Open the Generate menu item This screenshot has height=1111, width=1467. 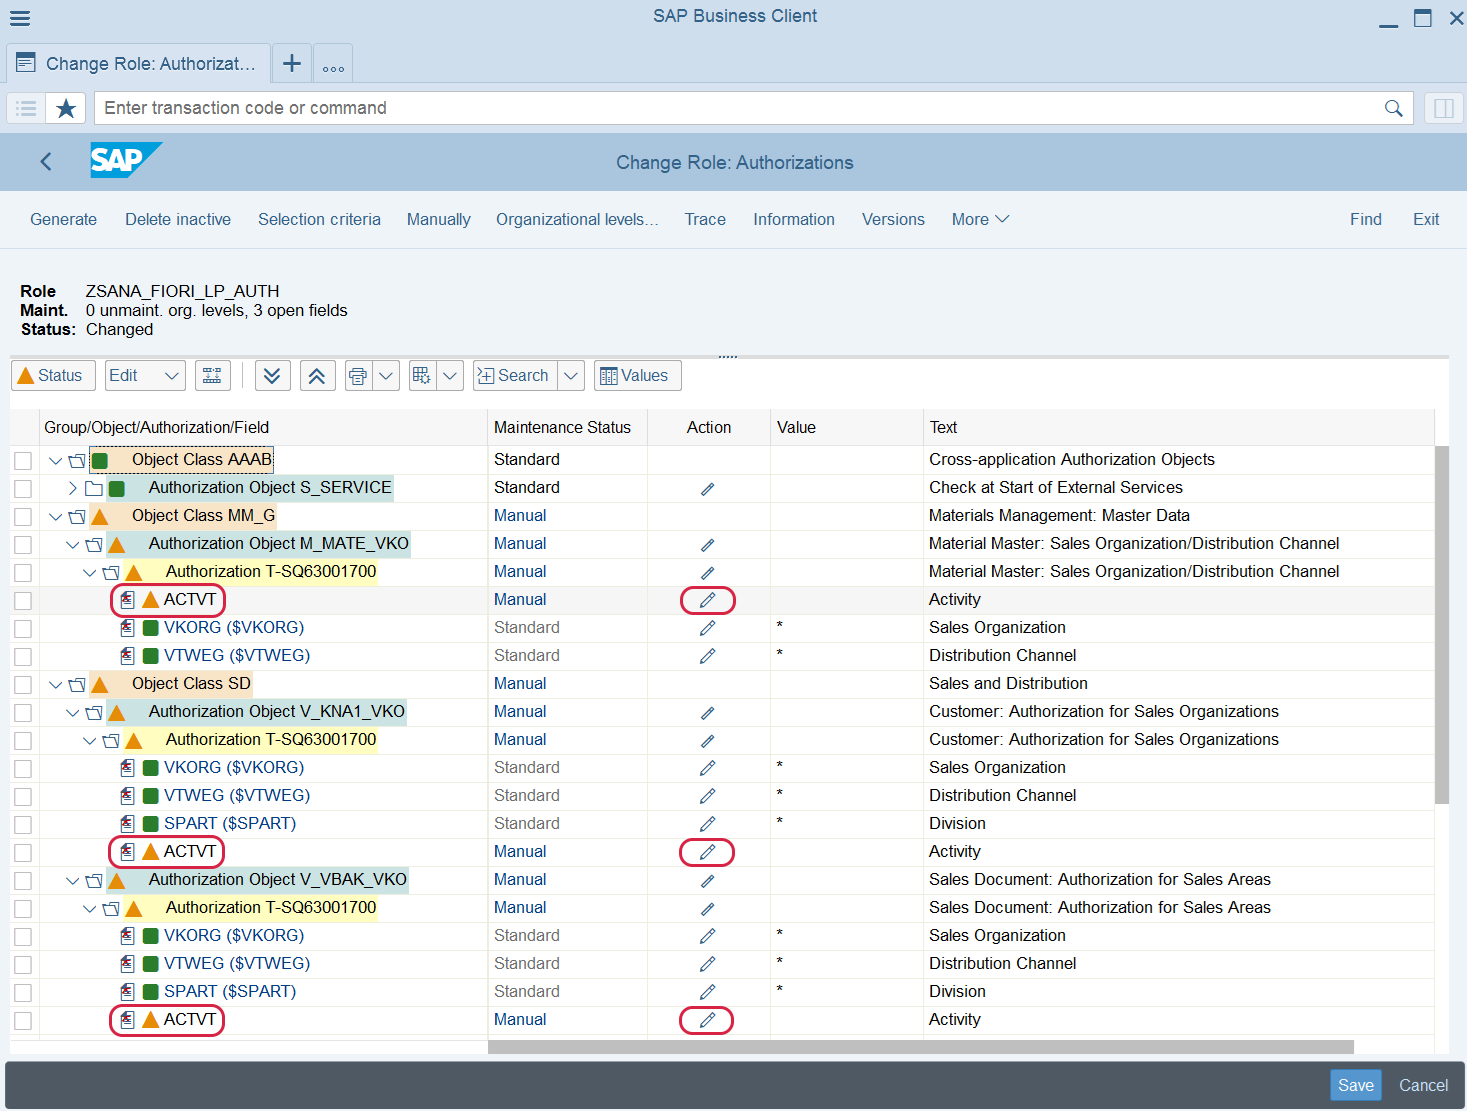63,220
